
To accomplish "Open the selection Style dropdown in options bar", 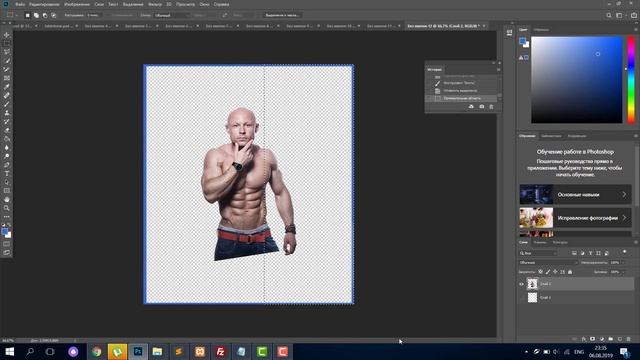I will point(172,15).
